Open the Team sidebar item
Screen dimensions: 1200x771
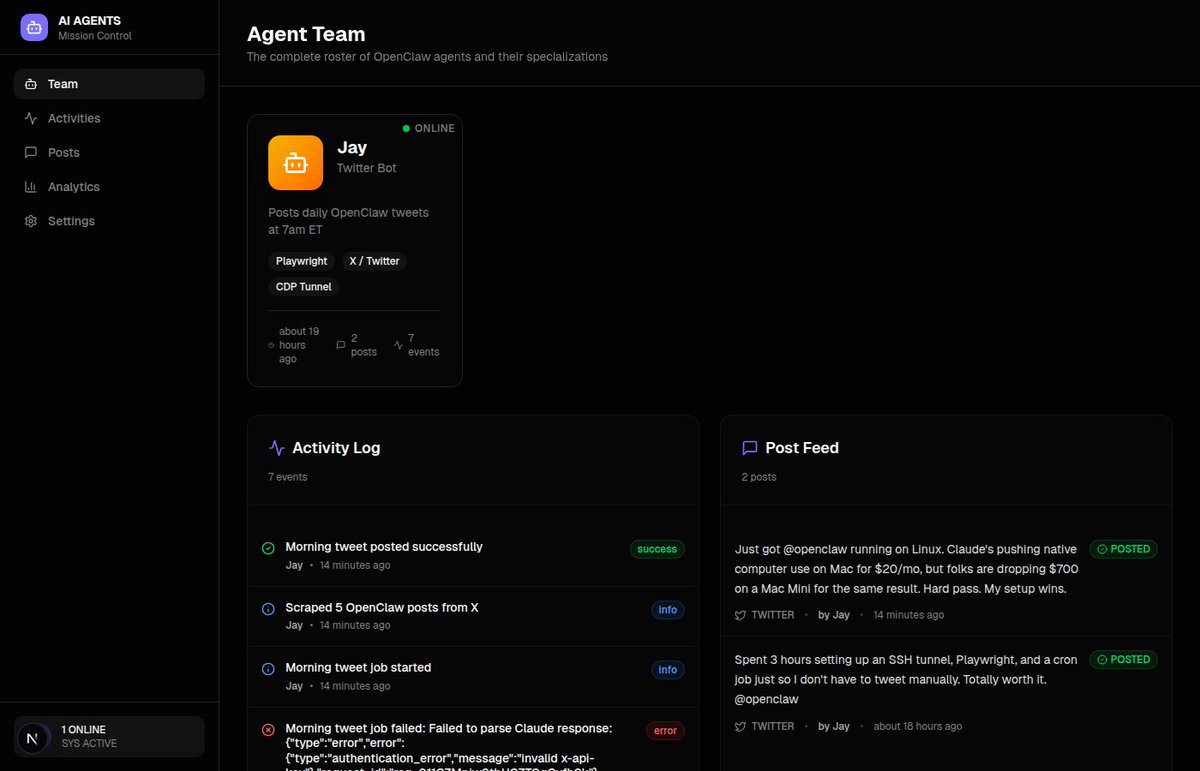click(x=109, y=84)
